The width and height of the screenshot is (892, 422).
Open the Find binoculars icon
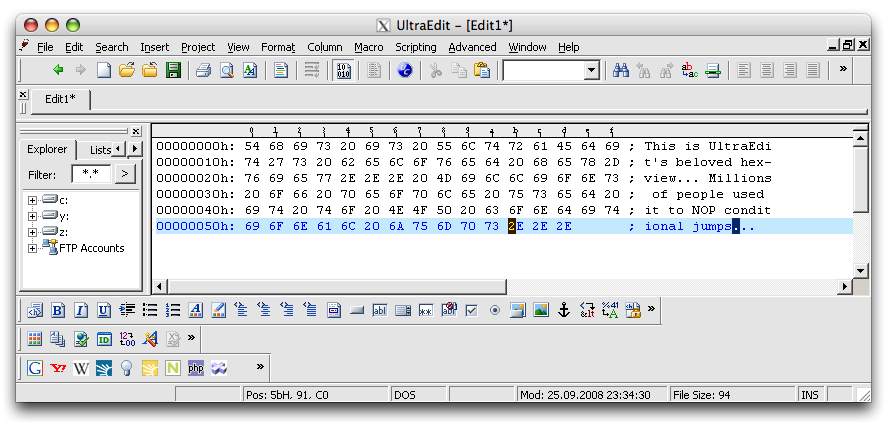(x=621, y=71)
